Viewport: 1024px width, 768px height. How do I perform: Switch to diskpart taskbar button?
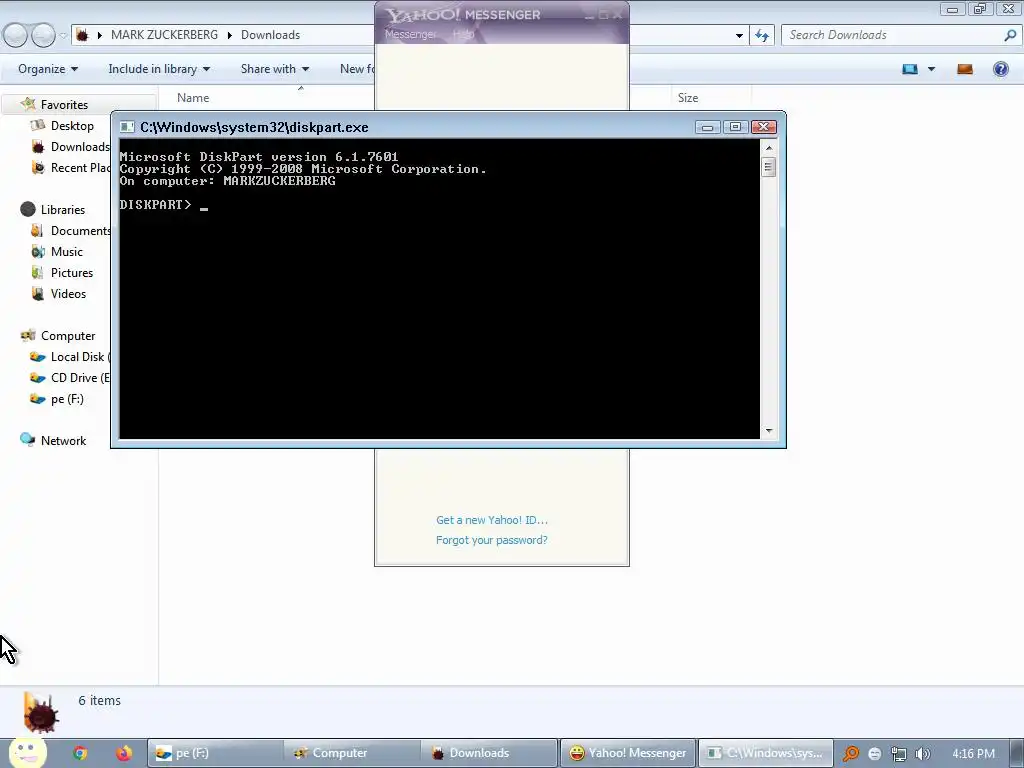pos(766,753)
